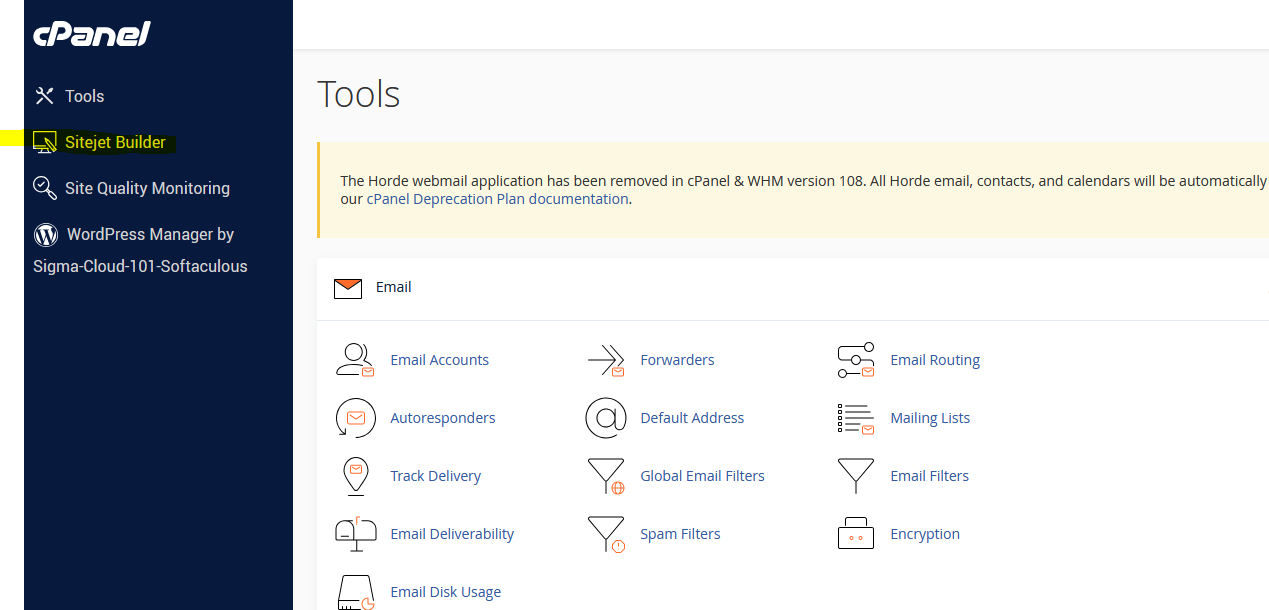Click the Autoresponders envelope icon

point(355,418)
